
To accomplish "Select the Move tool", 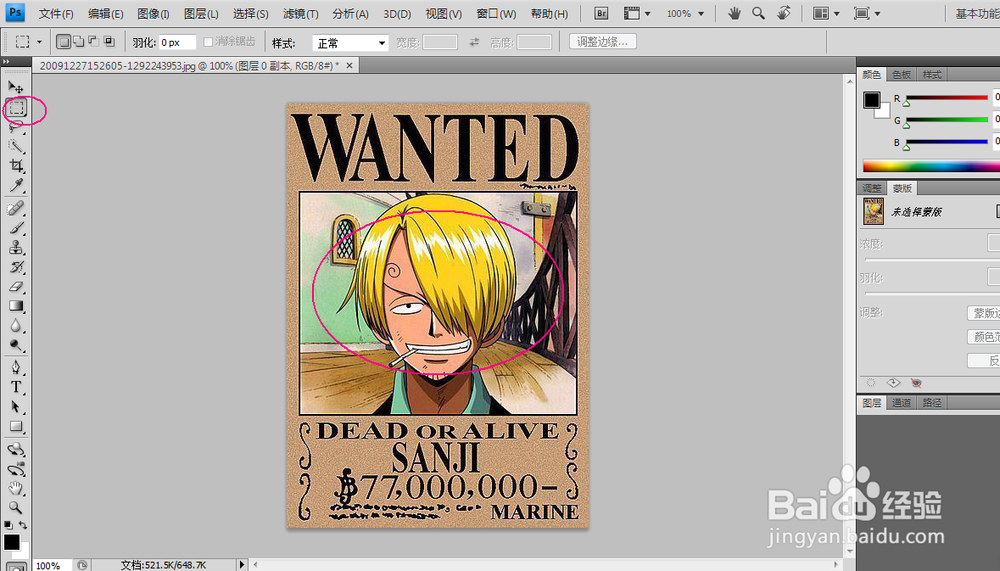I will coord(16,87).
